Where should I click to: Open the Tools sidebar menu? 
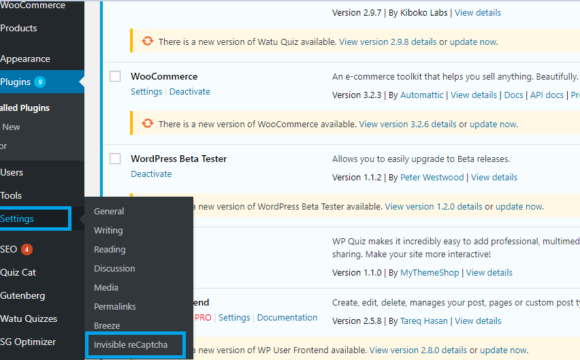[x=11, y=196]
